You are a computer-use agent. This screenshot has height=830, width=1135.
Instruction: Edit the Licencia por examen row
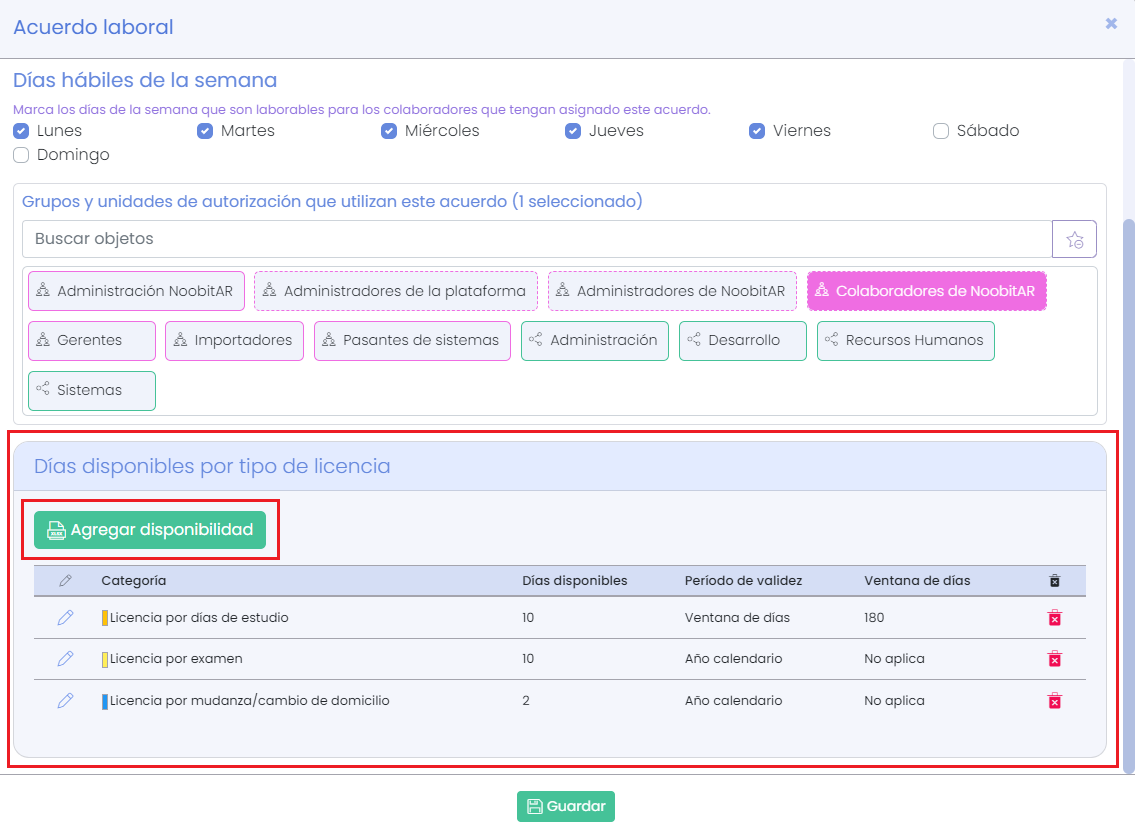pyautogui.click(x=65, y=659)
